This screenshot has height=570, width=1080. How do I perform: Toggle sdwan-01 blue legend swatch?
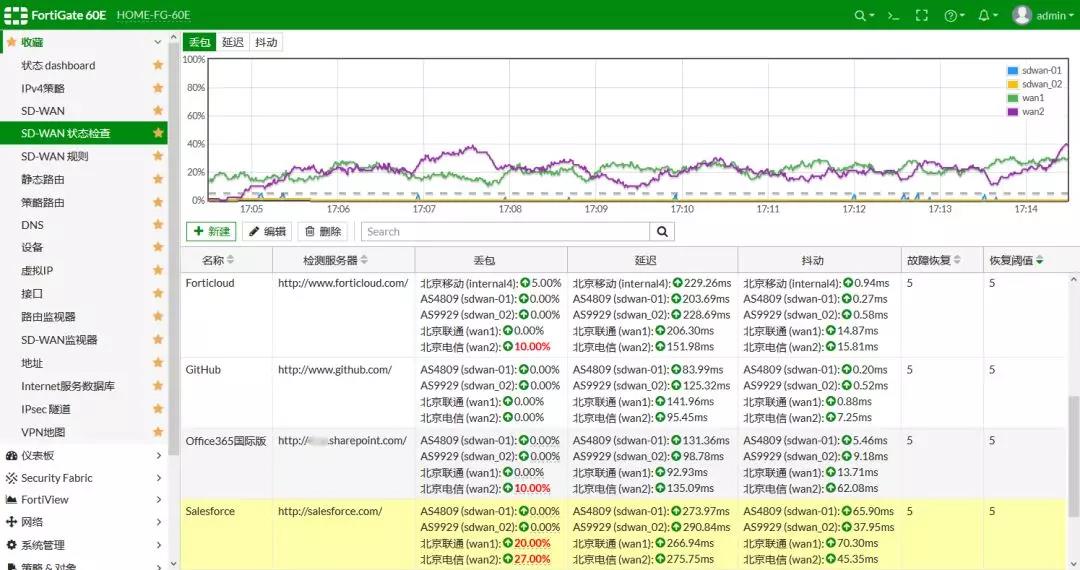coord(1012,70)
